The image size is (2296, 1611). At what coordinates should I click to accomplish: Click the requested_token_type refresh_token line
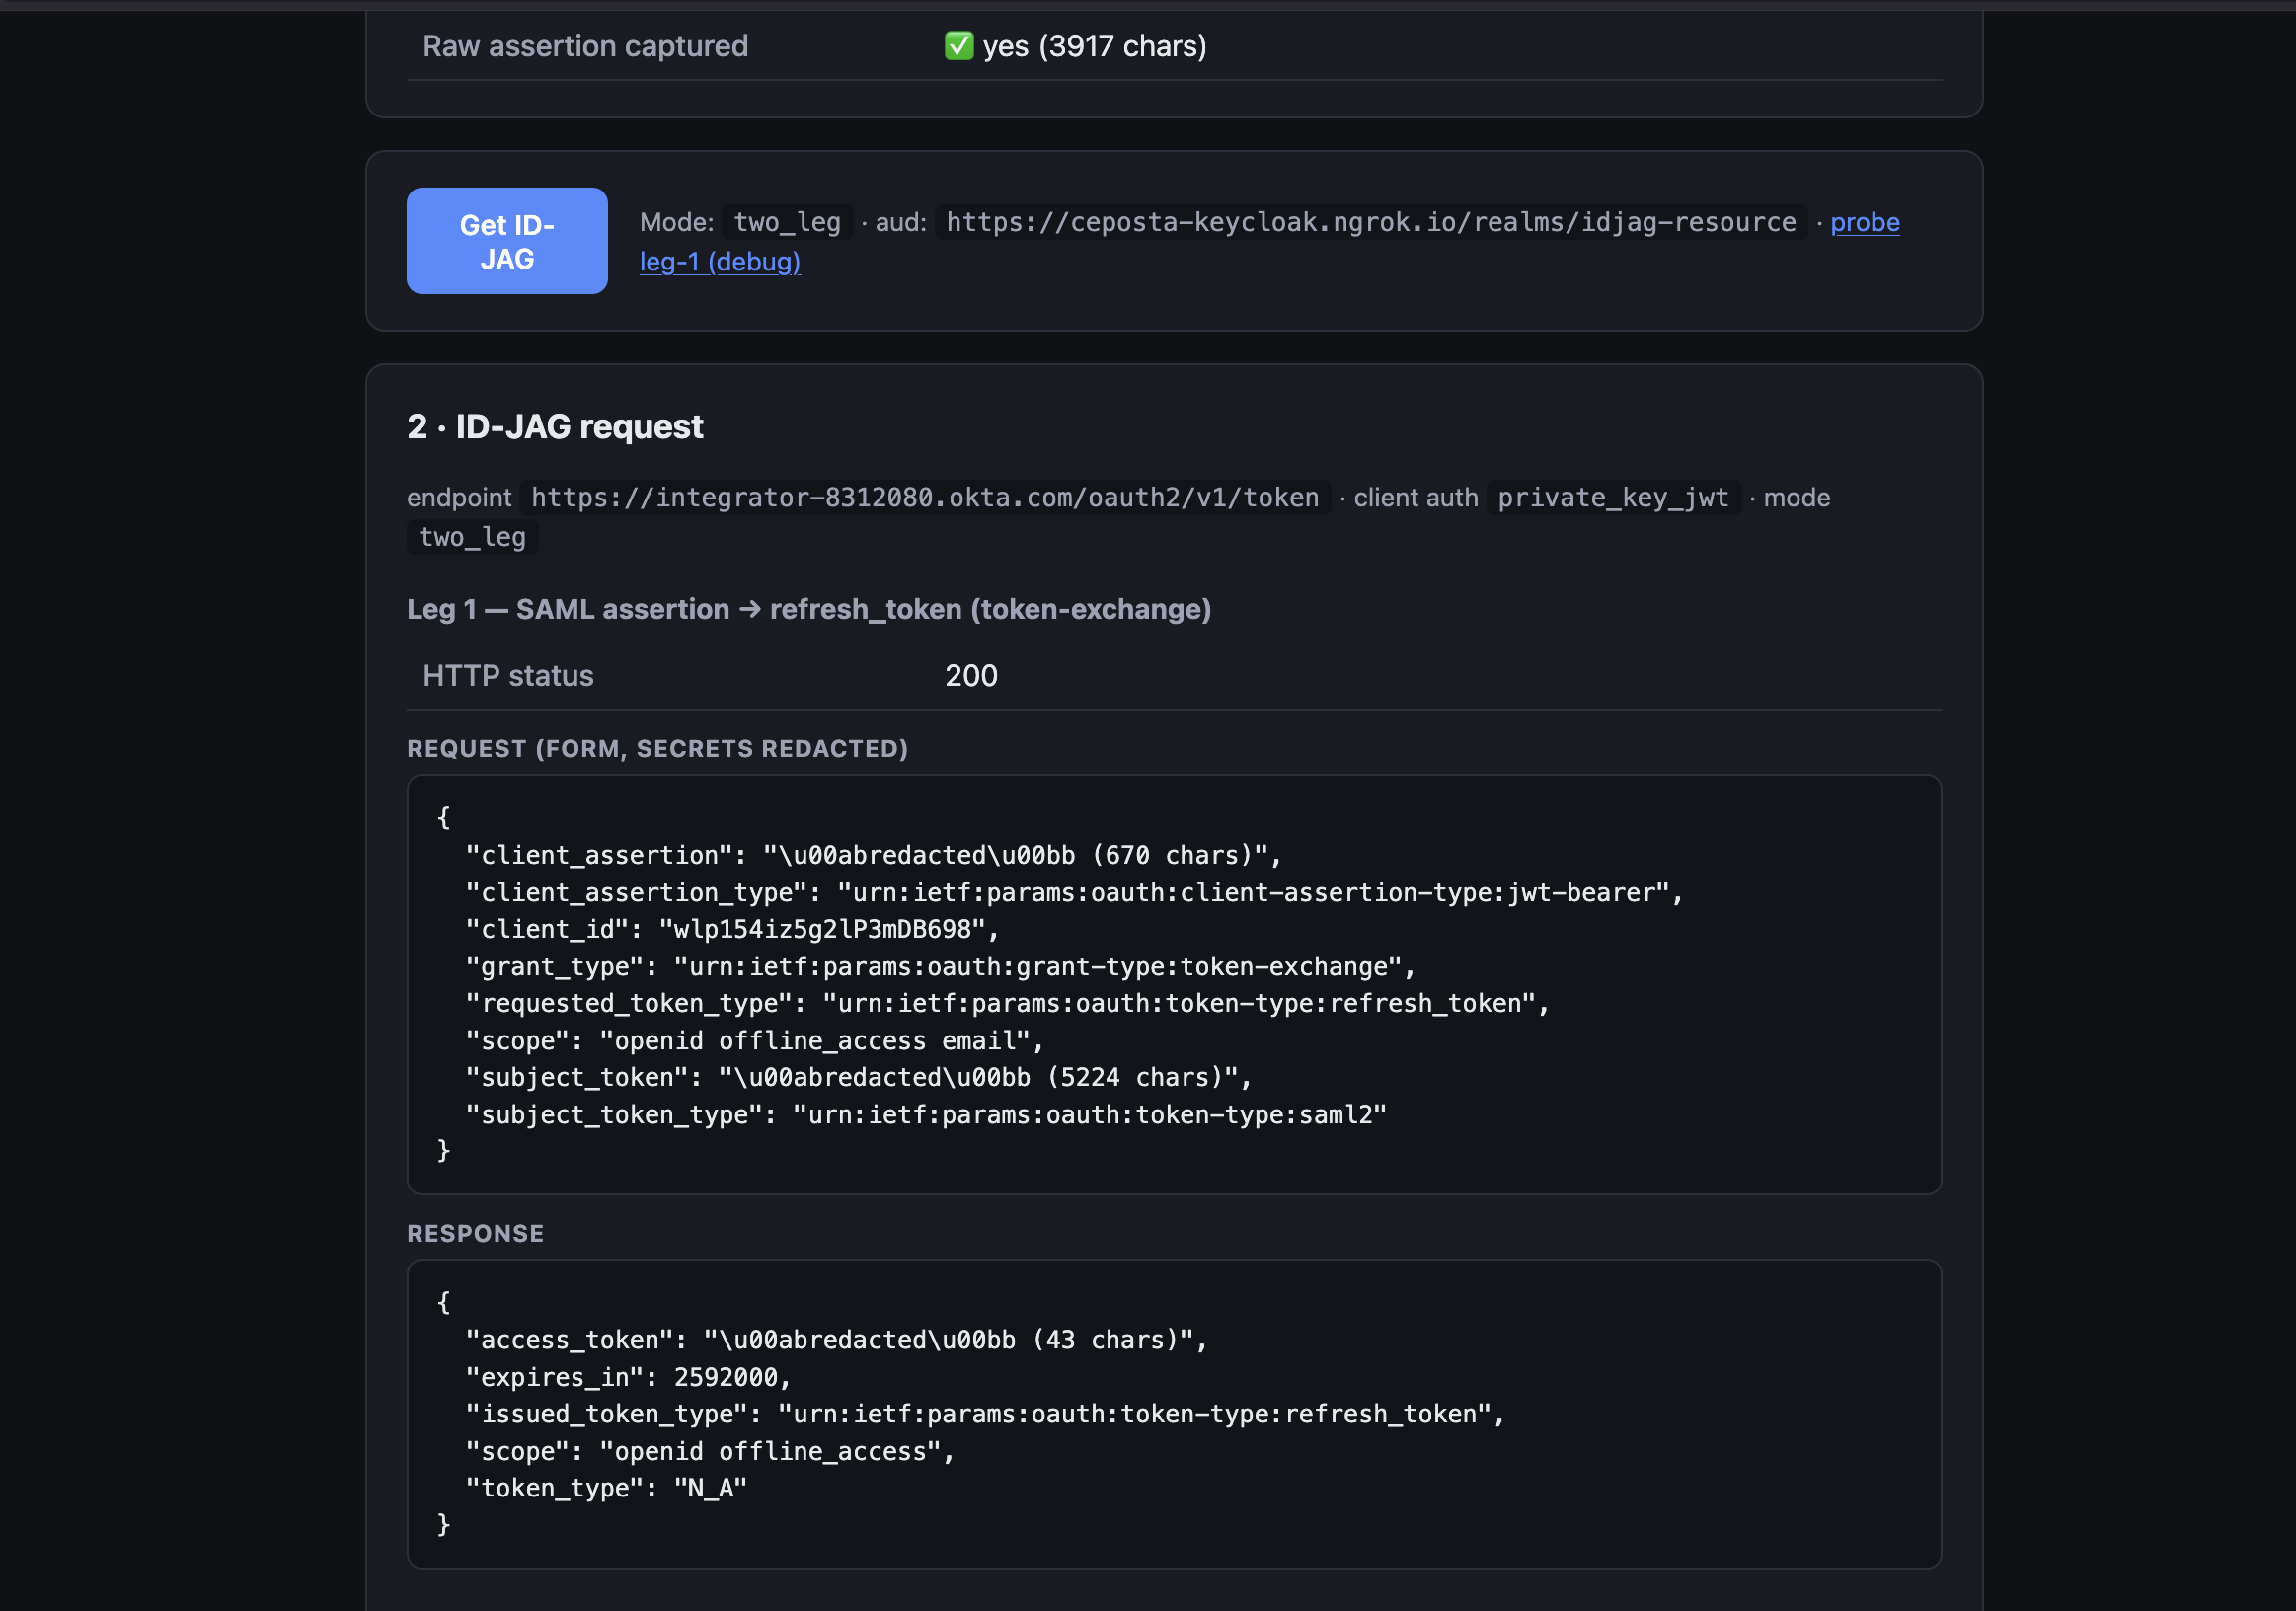pos(1007,1004)
